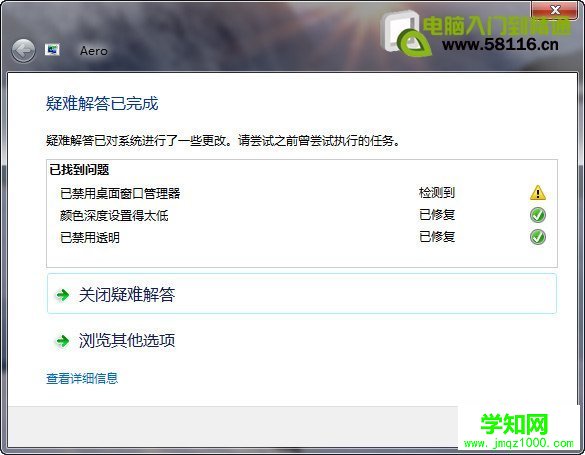Choose 浏览其他选项 option
The height and width of the screenshot is (455, 585).
[x=302, y=340]
